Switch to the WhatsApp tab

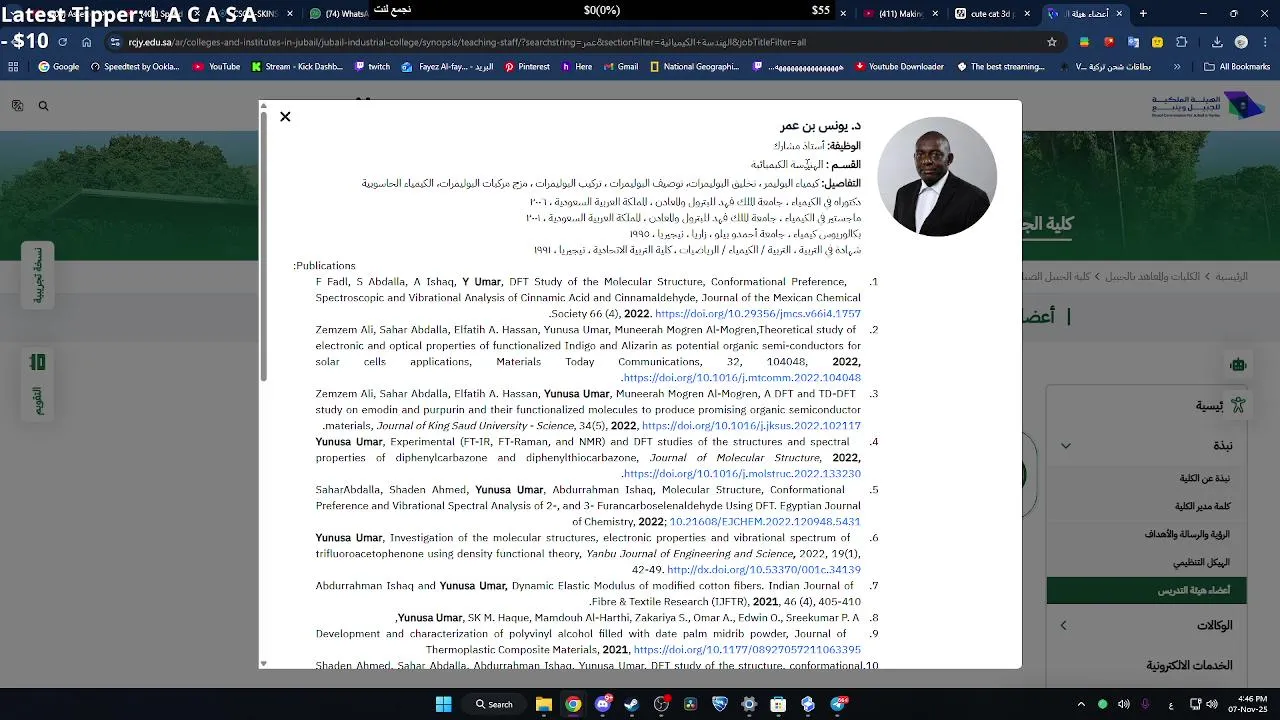(x=340, y=14)
